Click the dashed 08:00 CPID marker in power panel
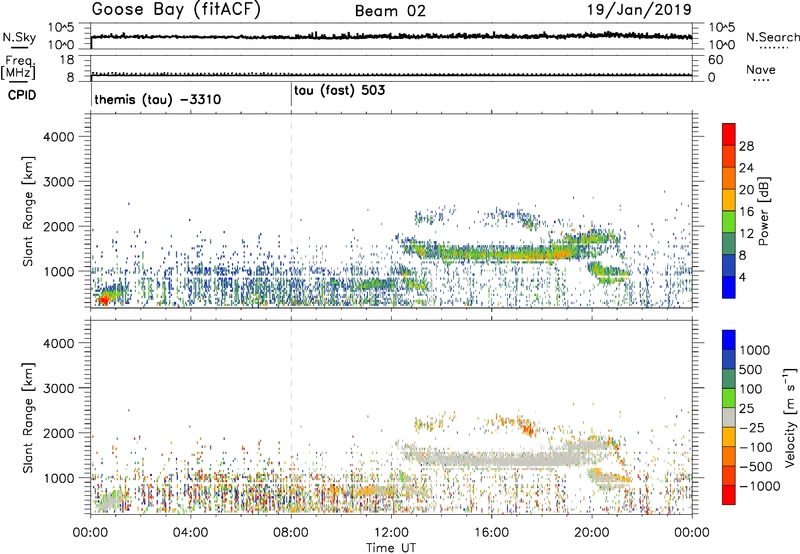 tap(291, 211)
